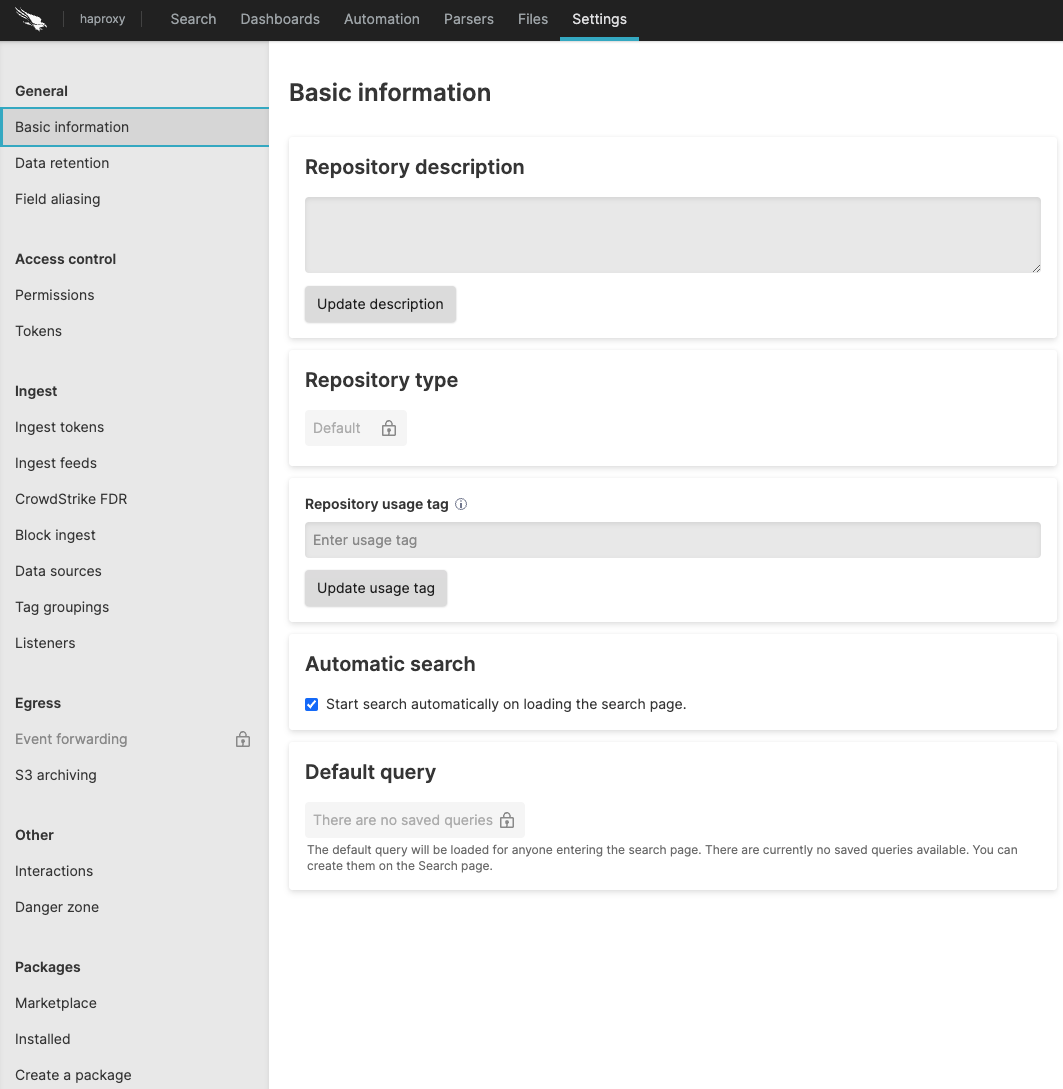Image resolution: width=1063 pixels, height=1089 pixels.
Task: Open Data retention settings
Action: click(x=62, y=163)
